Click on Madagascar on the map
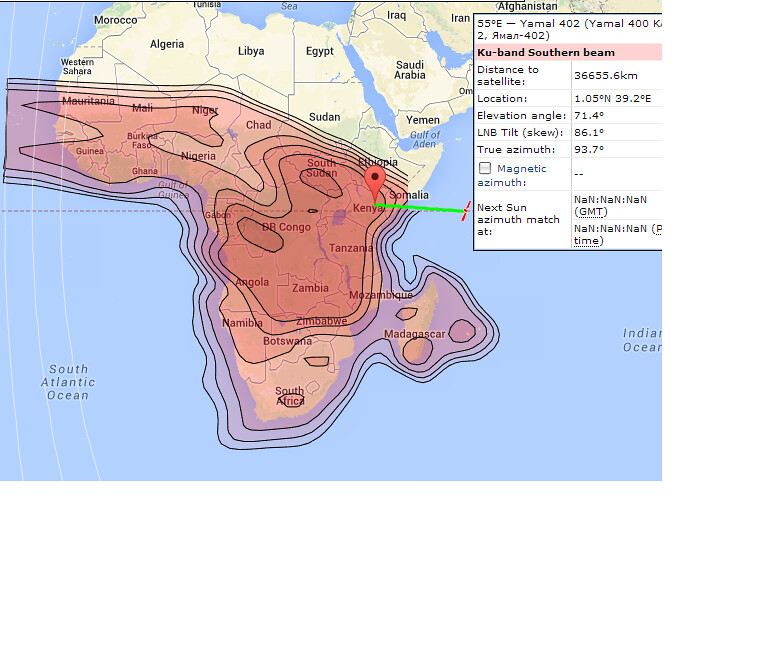The height and width of the screenshot is (668, 768). coord(414,334)
